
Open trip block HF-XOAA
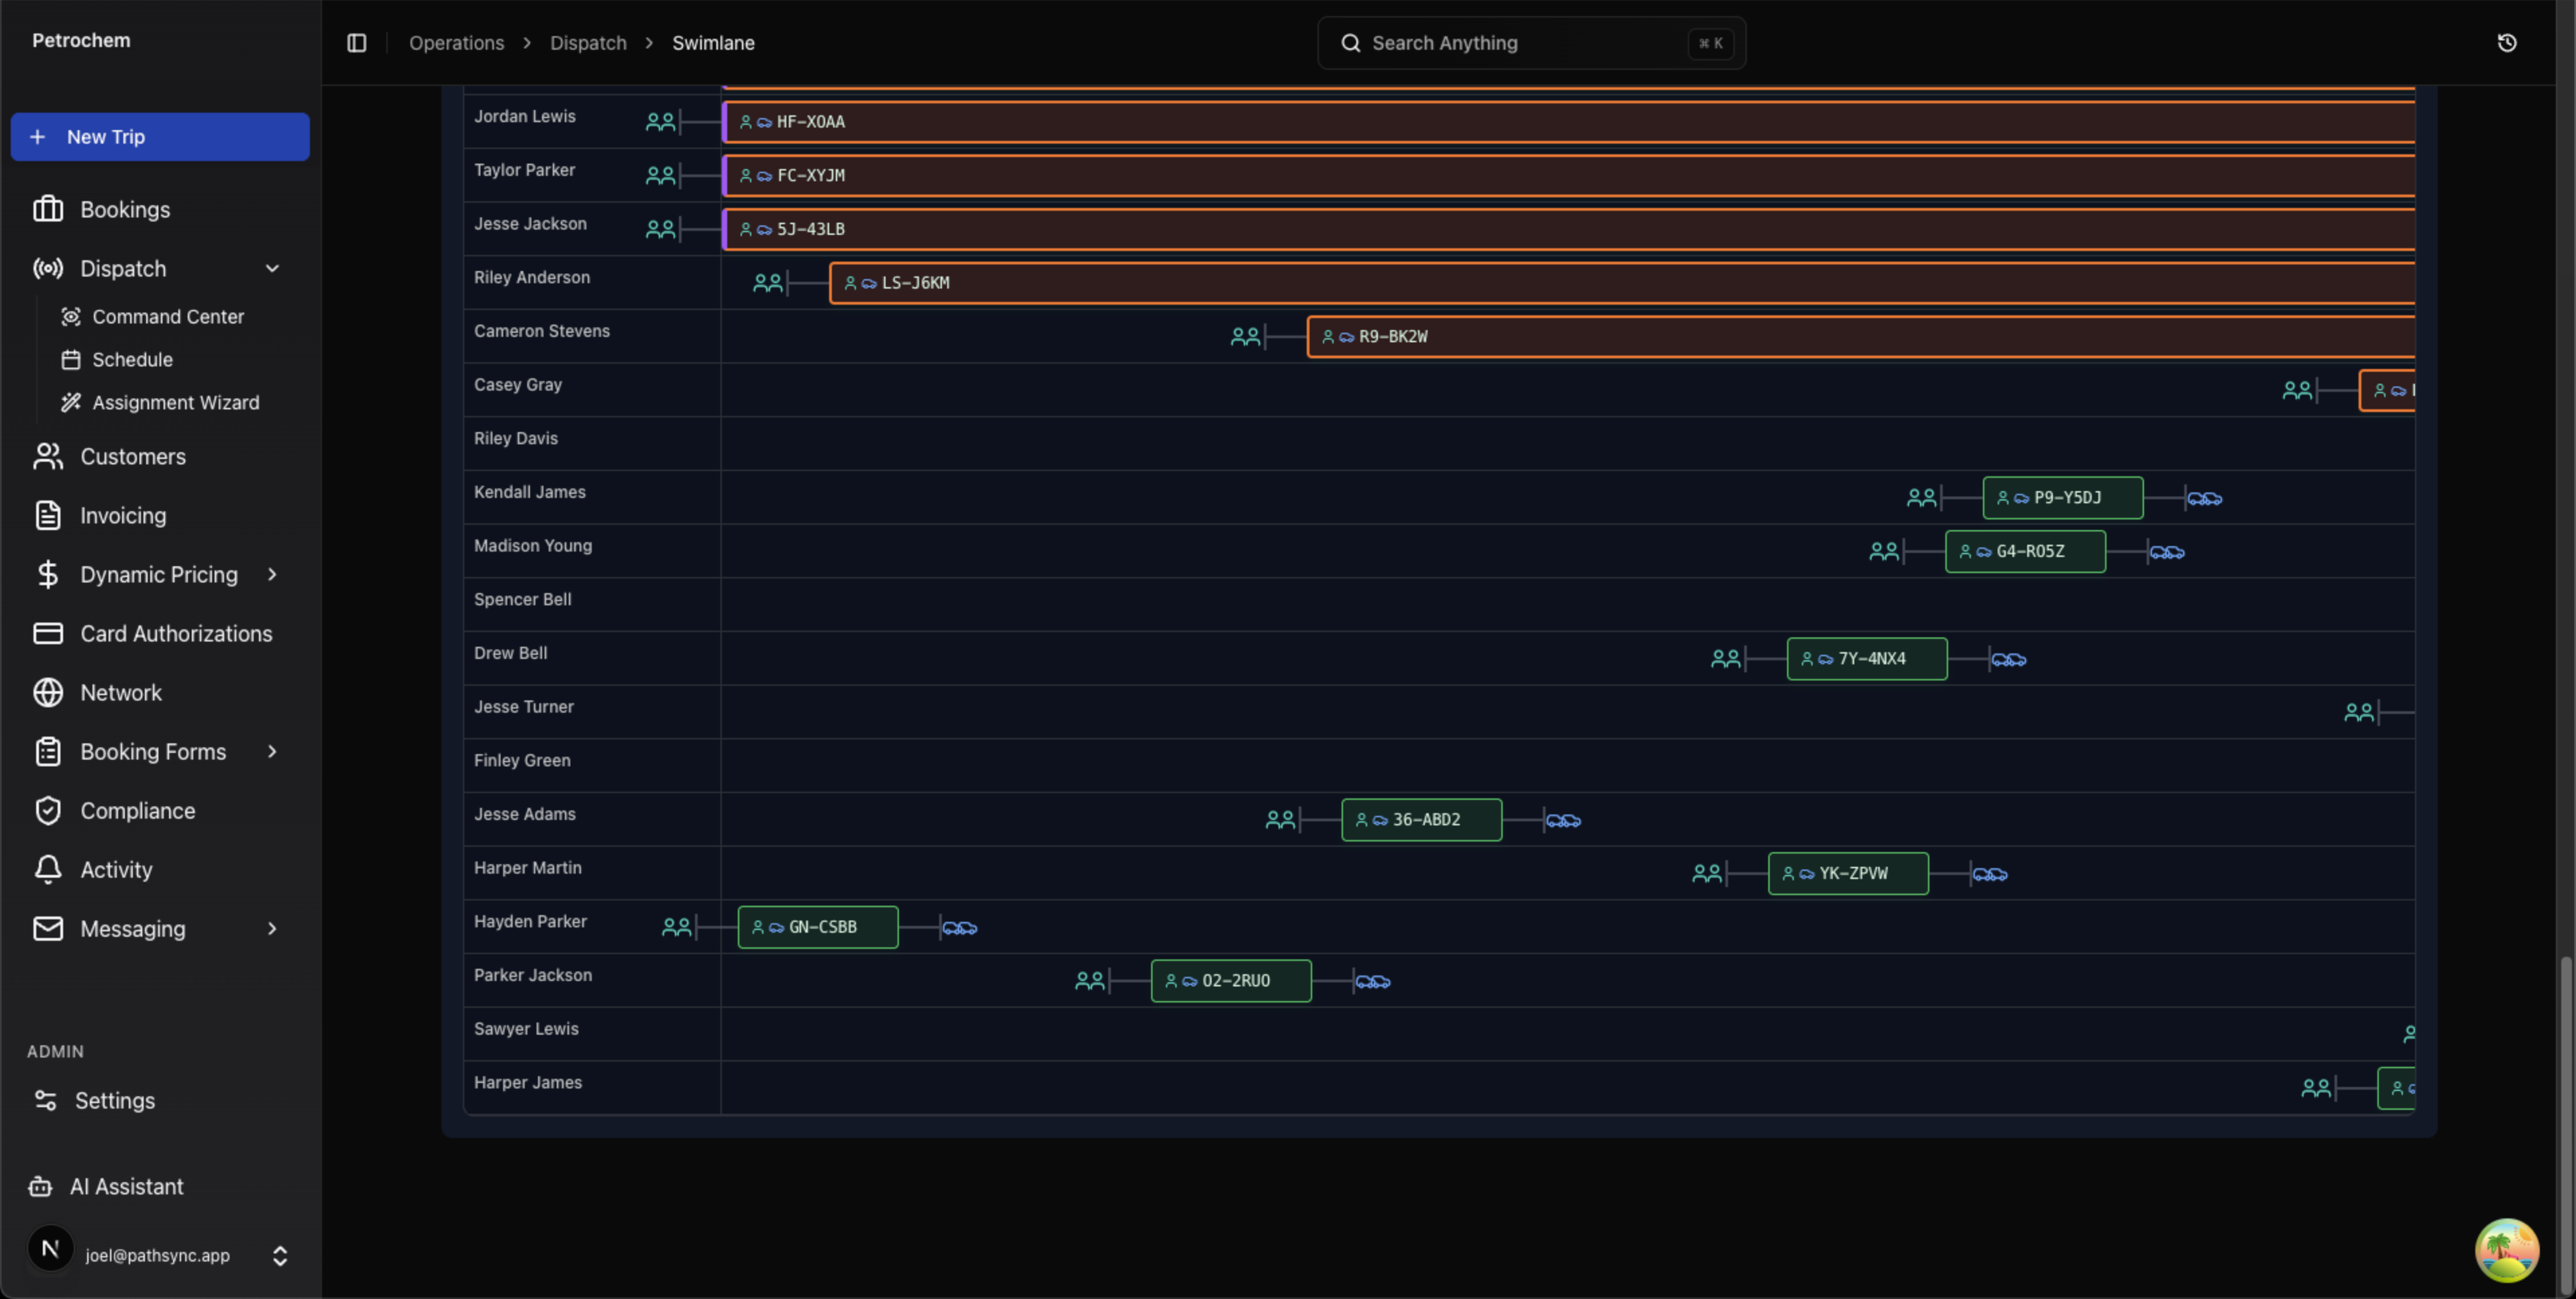point(1568,121)
